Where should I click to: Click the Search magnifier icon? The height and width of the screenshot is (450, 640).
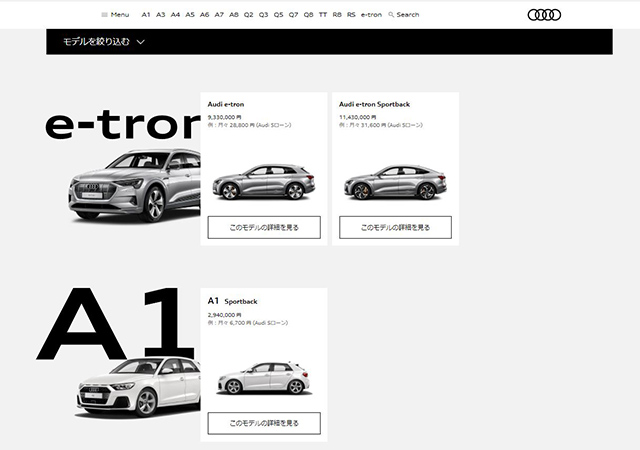coord(392,15)
